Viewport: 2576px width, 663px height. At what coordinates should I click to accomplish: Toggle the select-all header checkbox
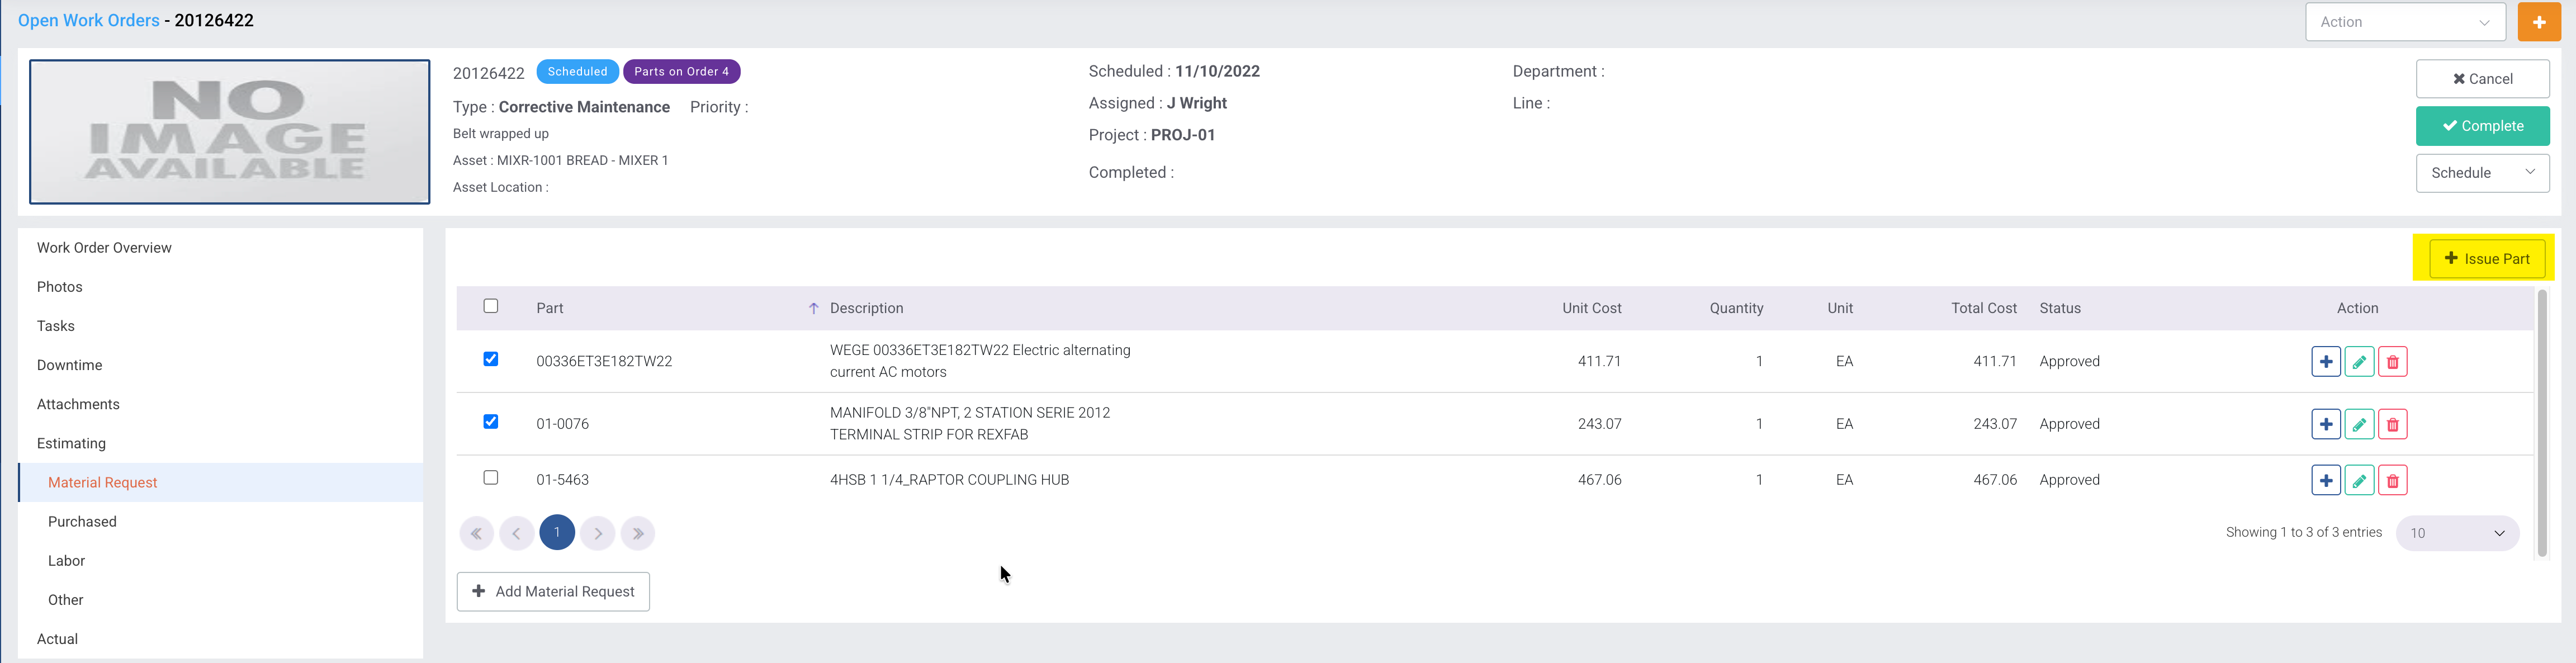point(490,306)
